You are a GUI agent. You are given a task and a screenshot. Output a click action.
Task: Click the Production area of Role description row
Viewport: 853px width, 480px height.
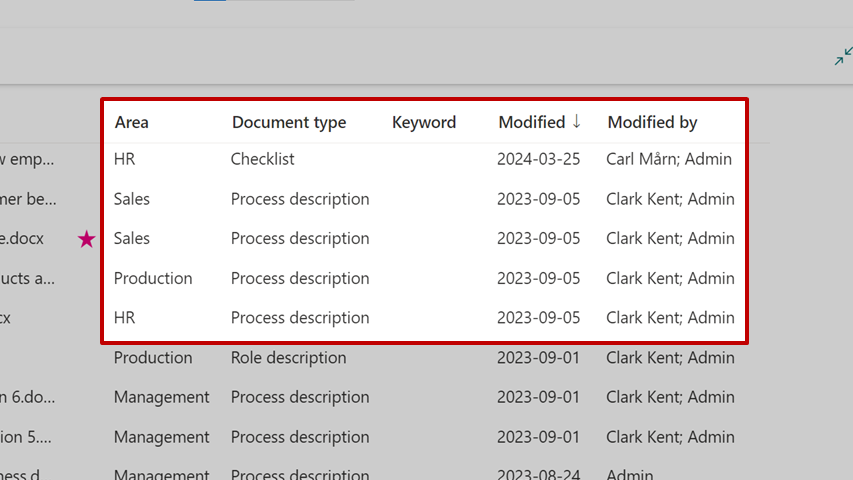[x=153, y=358]
